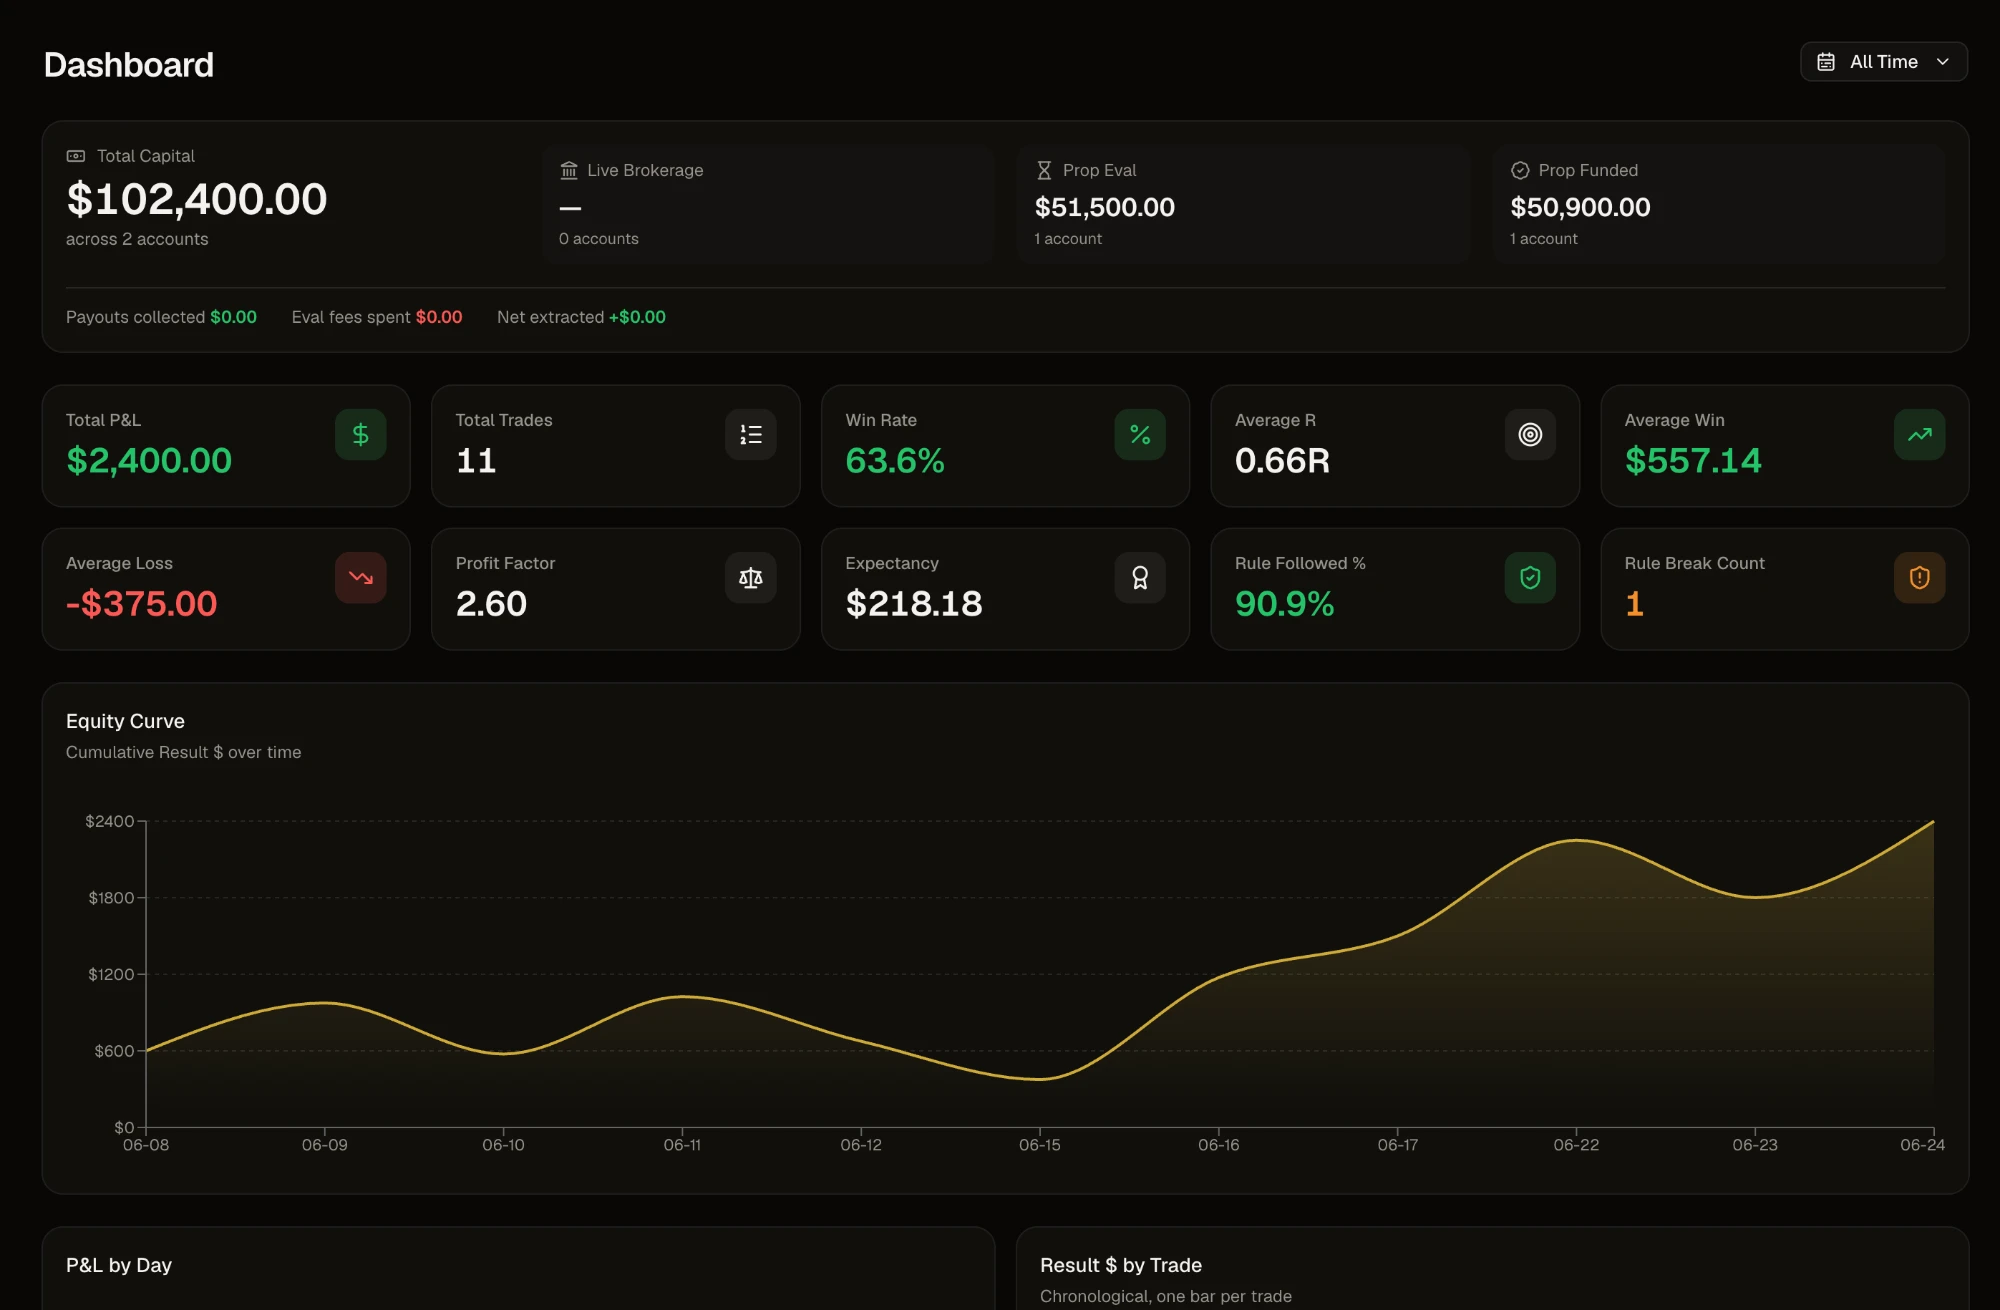Click the trending-down icon on Average Loss
This screenshot has width=2000, height=1310.
point(361,578)
